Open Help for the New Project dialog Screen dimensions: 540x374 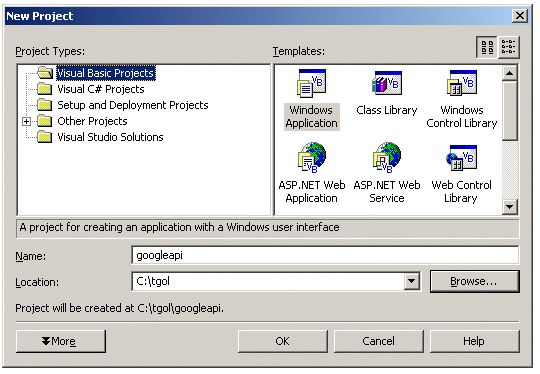474,341
